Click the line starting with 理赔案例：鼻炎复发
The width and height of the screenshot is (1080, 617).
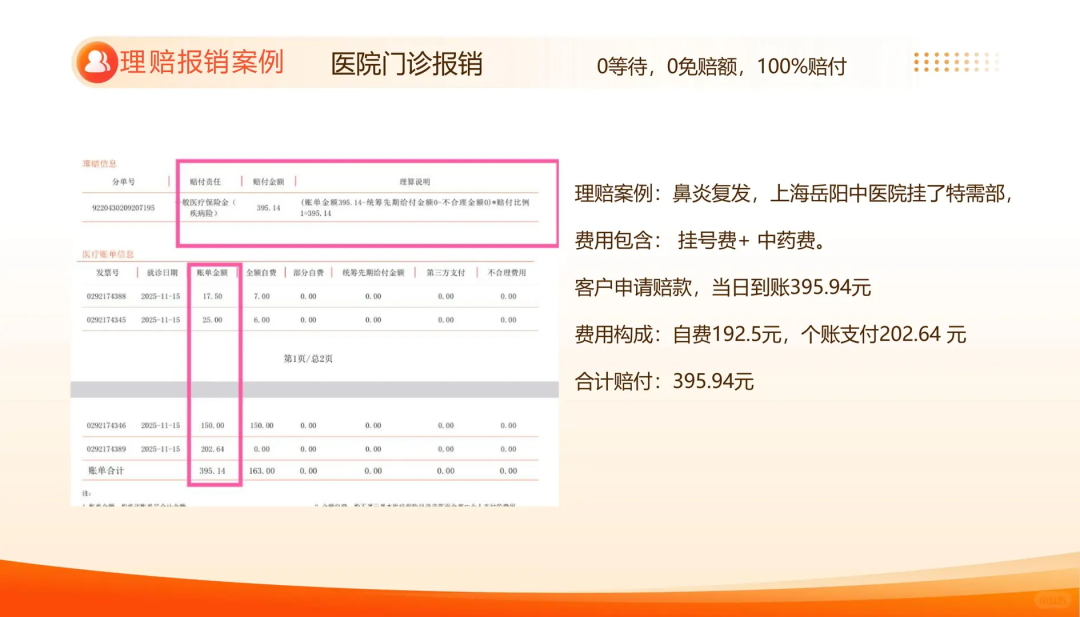pos(794,195)
